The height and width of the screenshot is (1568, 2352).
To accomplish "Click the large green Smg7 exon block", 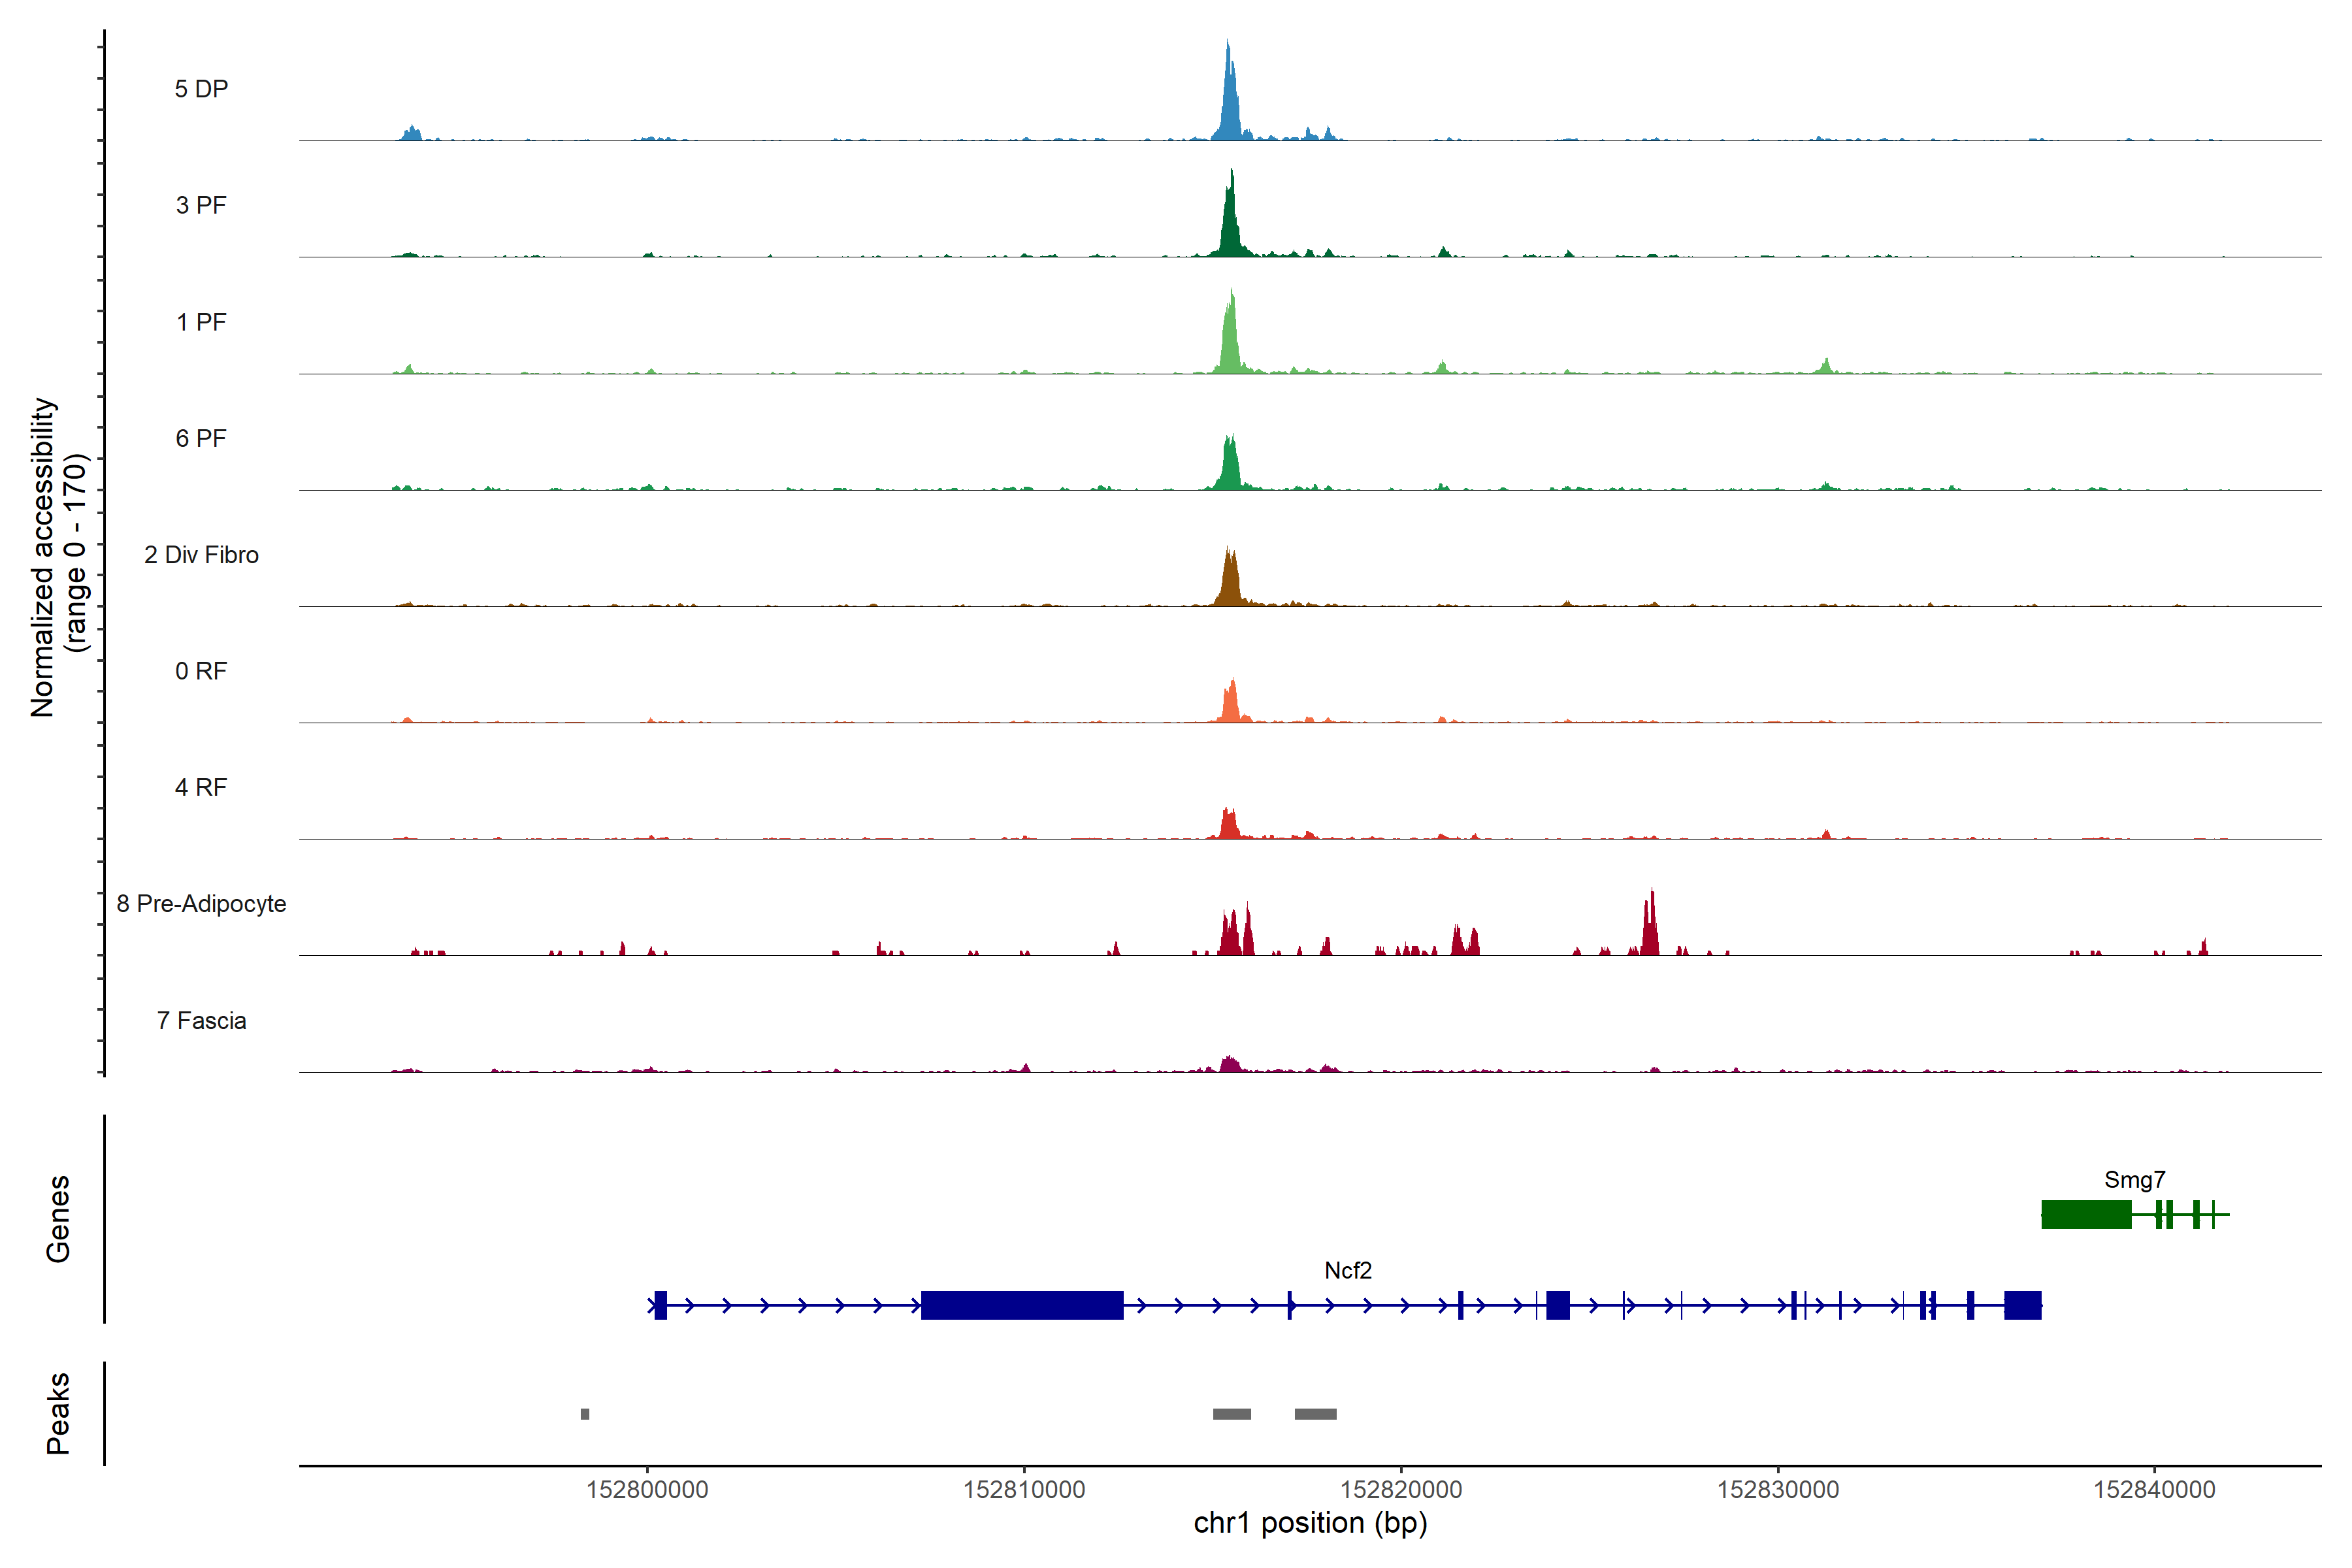I will click(x=2086, y=1215).
